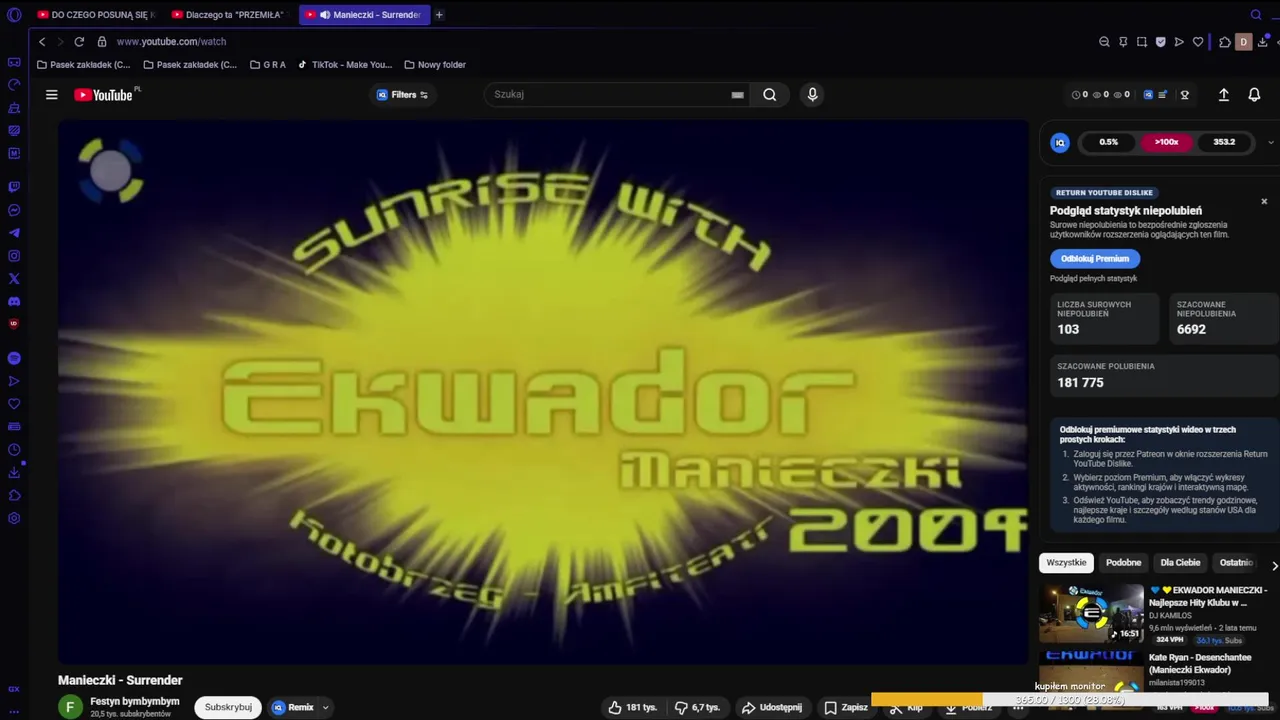Open Twitch in the Opera sidebar
This screenshot has height=720, width=1280.
(x=14, y=187)
